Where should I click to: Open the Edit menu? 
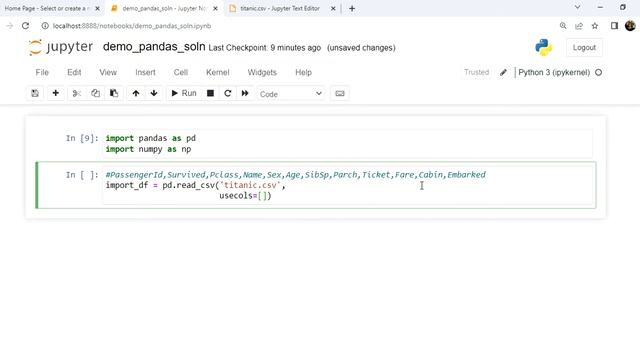tap(74, 72)
